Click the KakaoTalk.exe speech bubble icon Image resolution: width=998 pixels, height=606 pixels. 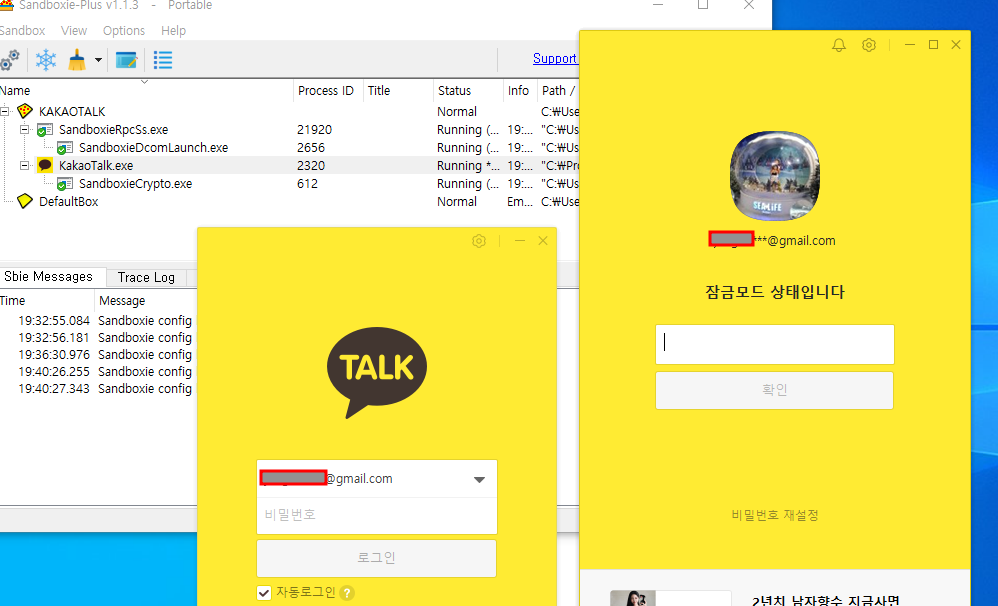(x=45, y=166)
